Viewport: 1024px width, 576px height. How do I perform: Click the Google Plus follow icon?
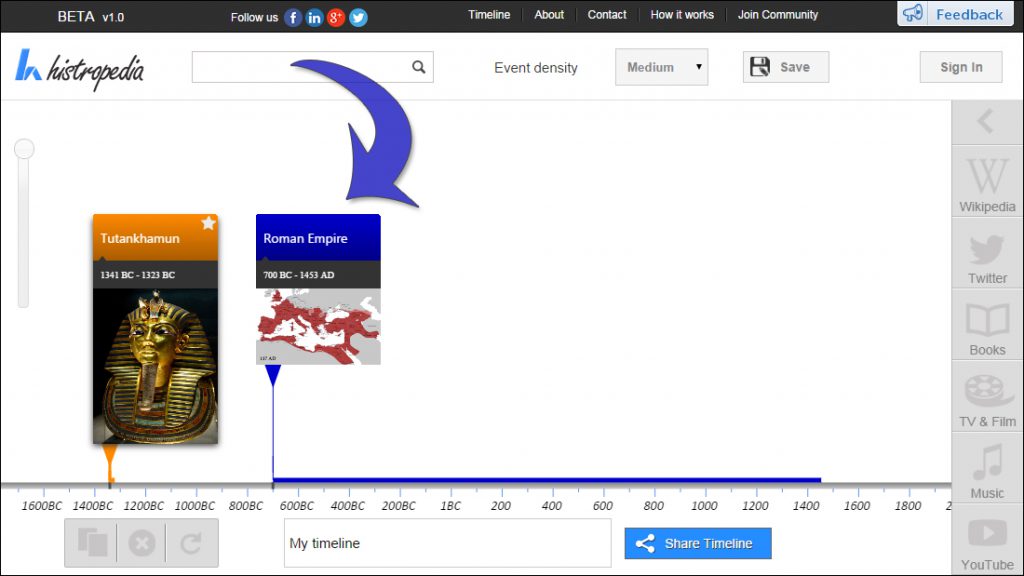[336, 17]
